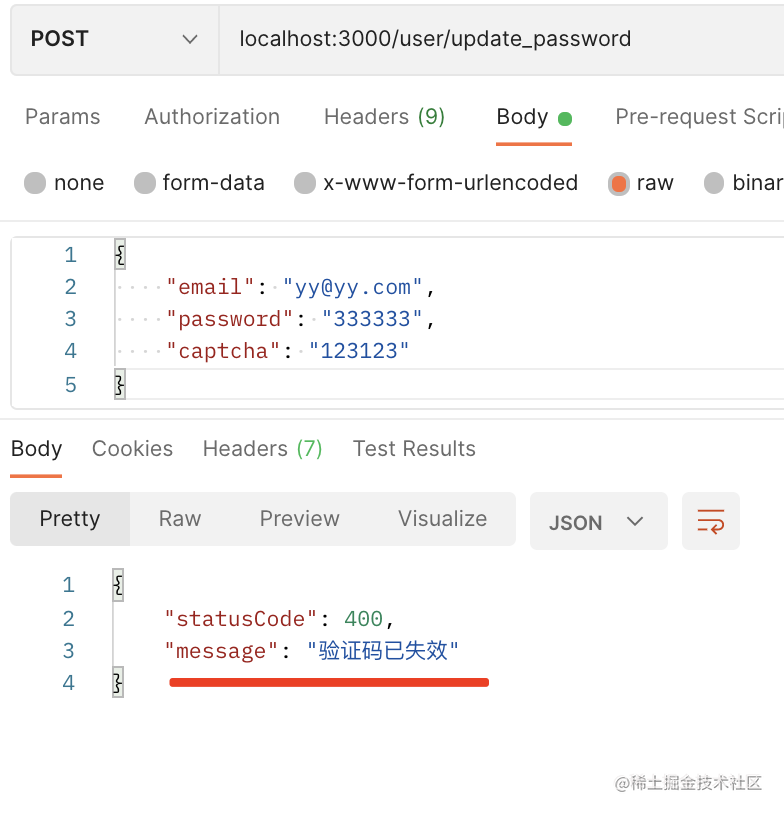784x814 pixels.
Task: Click the captcha line in request body
Action: pos(290,351)
